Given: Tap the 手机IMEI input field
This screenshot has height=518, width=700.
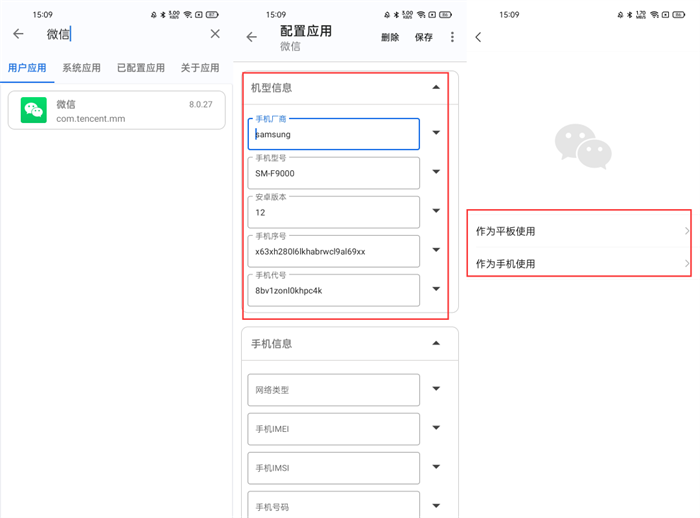Looking at the screenshot, I should coord(333,429).
